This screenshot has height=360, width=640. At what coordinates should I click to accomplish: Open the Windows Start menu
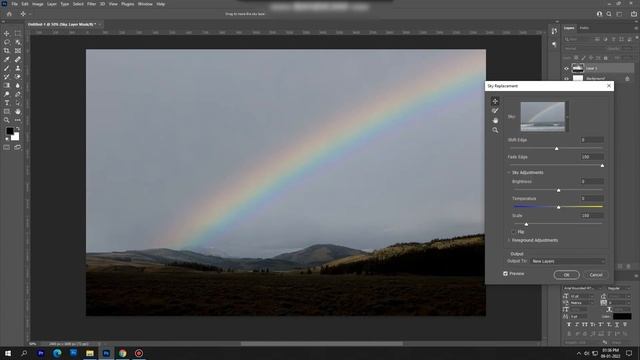coord(8,353)
